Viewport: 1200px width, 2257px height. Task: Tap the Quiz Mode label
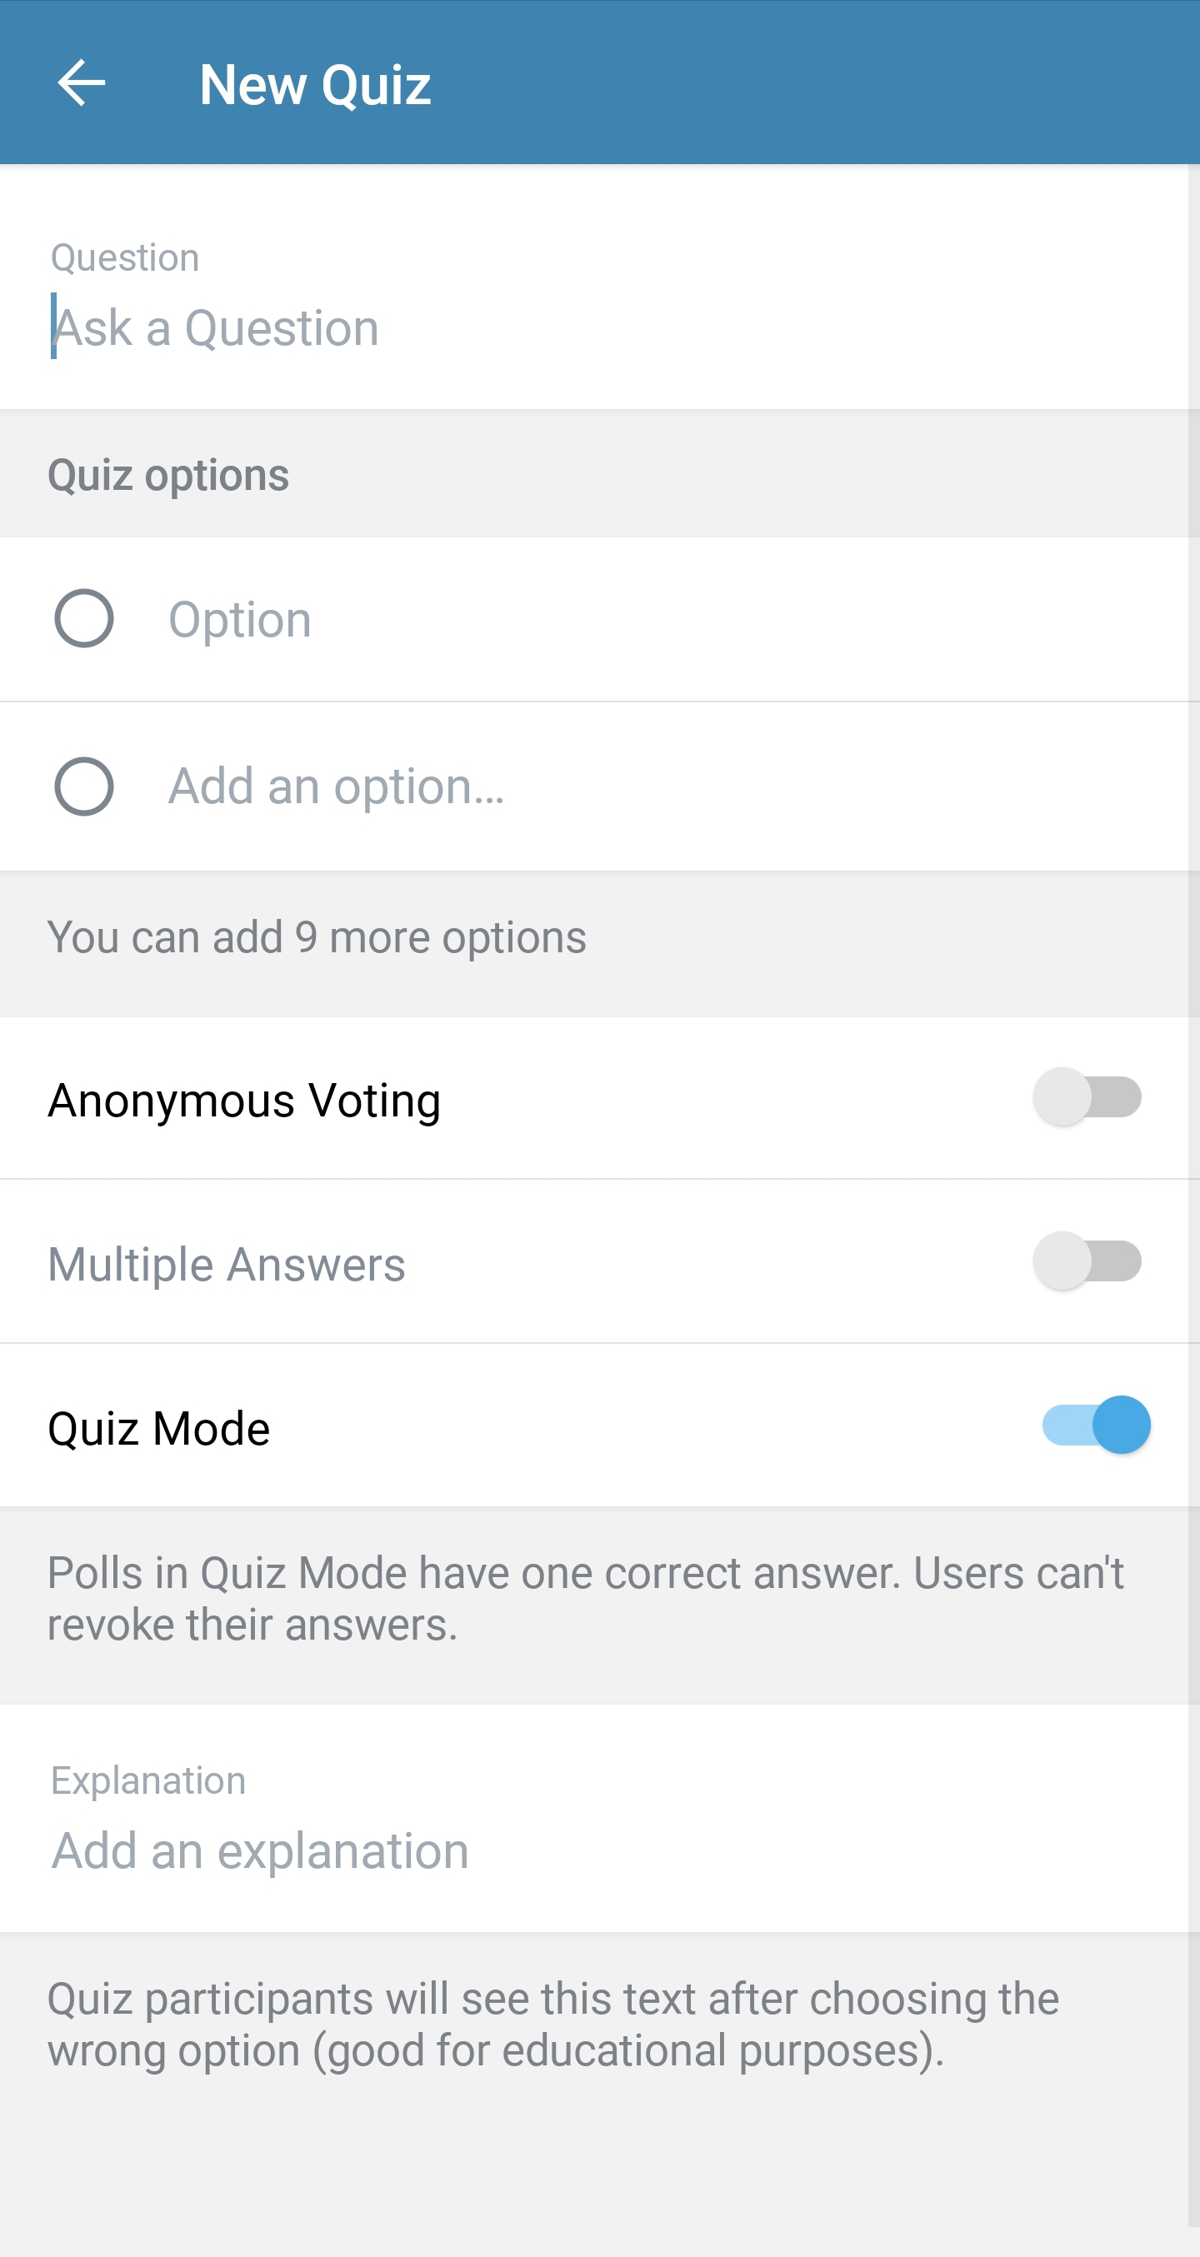tap(159, 1428)
